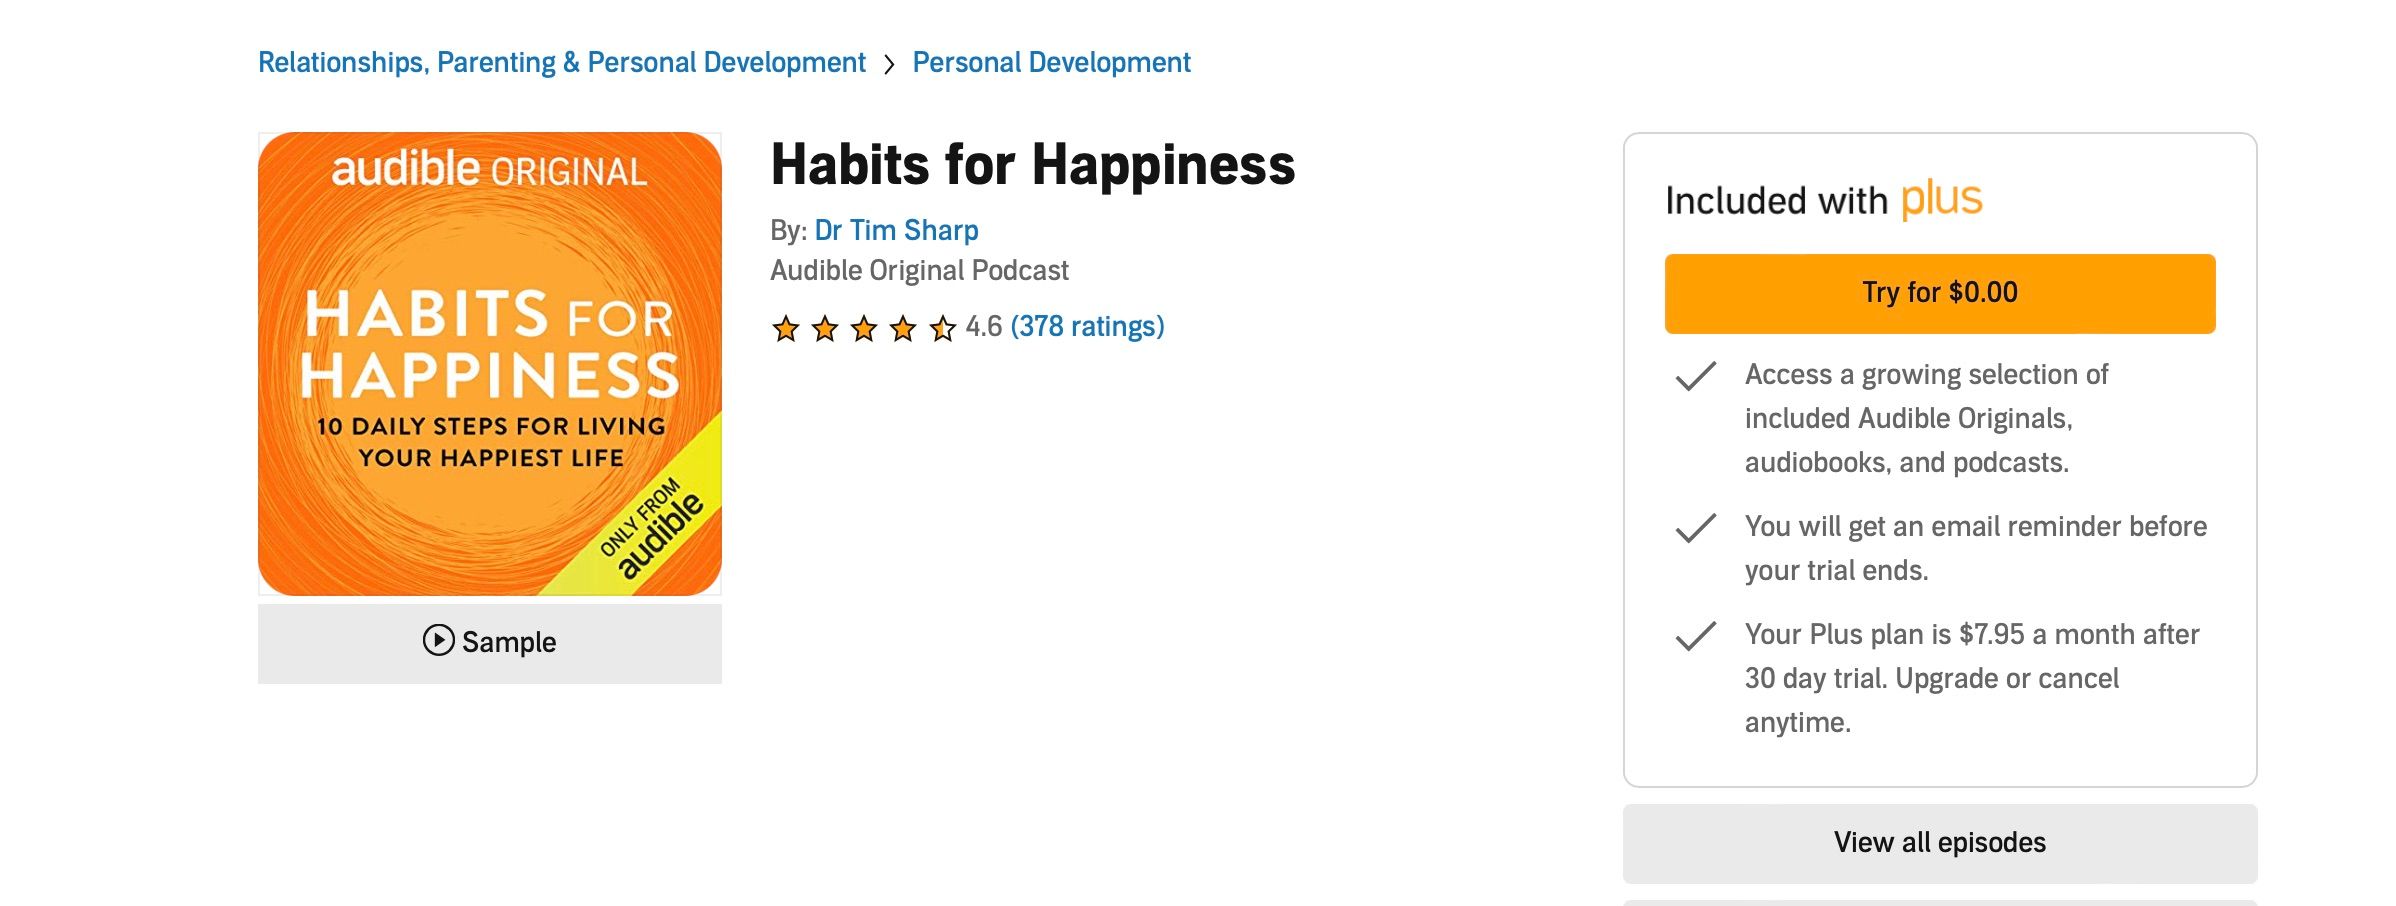
Task: Go to Personal Development breadcrumb
Action: click(x=1051, y=62)
